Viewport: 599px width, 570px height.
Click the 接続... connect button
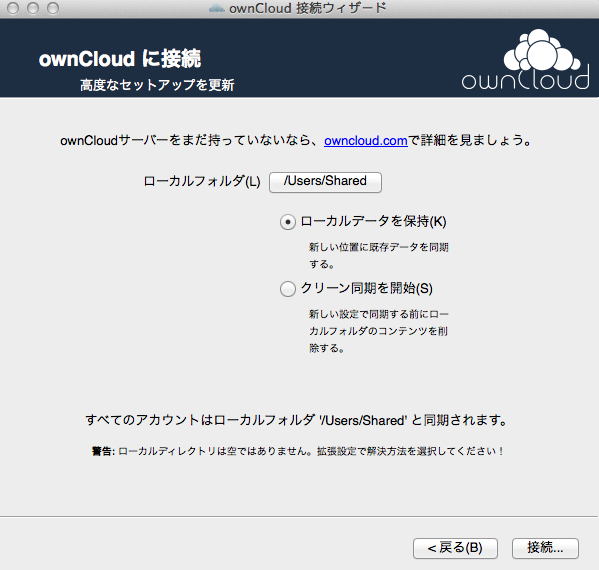(545, 548)
